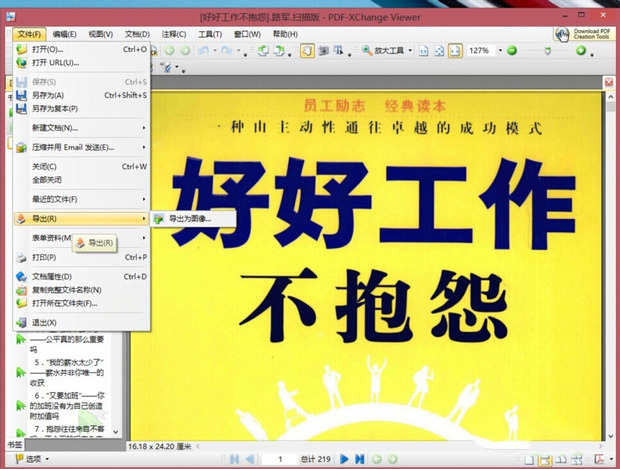Open the zoom percentage dropdown arrow
Image resolution: width=620 pixels, height=469 pixels.
(x=500, y=51)
